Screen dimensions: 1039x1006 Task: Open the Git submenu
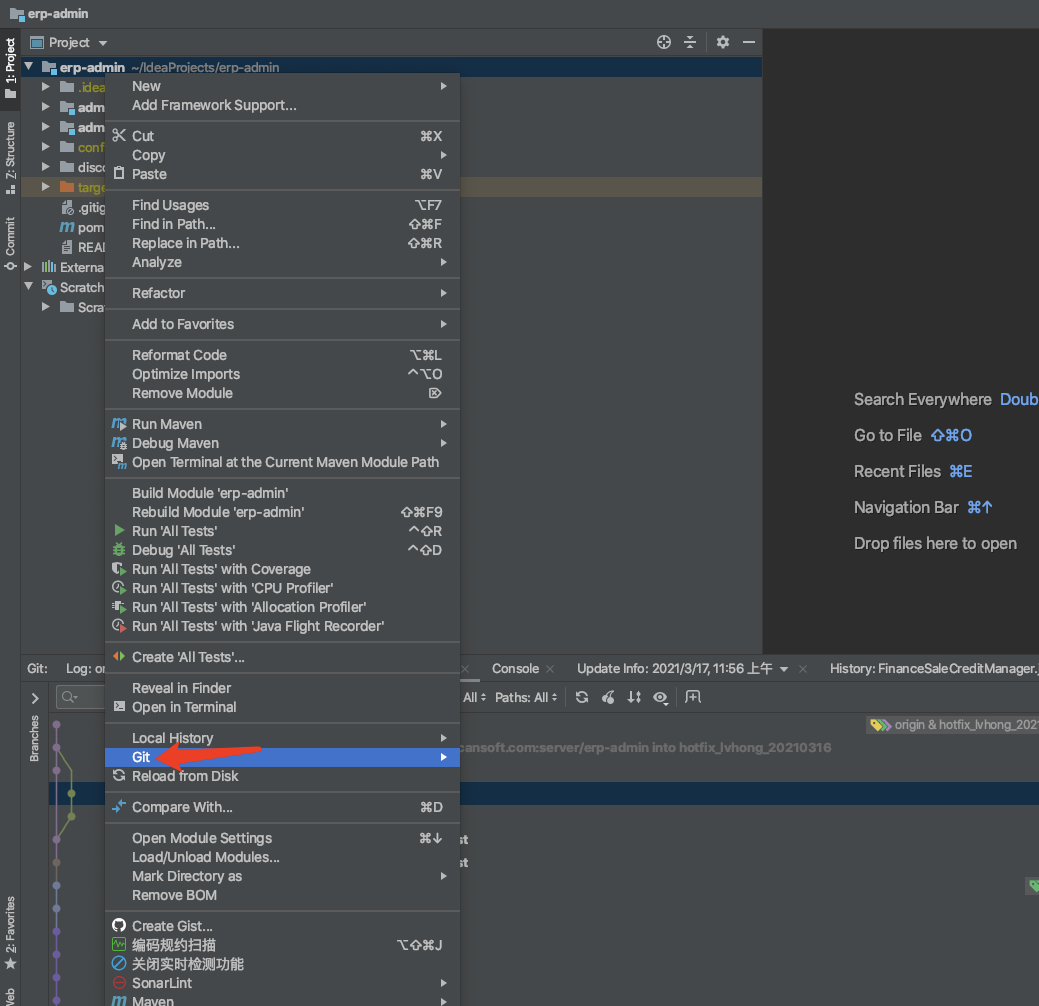(x=282, y=757)
